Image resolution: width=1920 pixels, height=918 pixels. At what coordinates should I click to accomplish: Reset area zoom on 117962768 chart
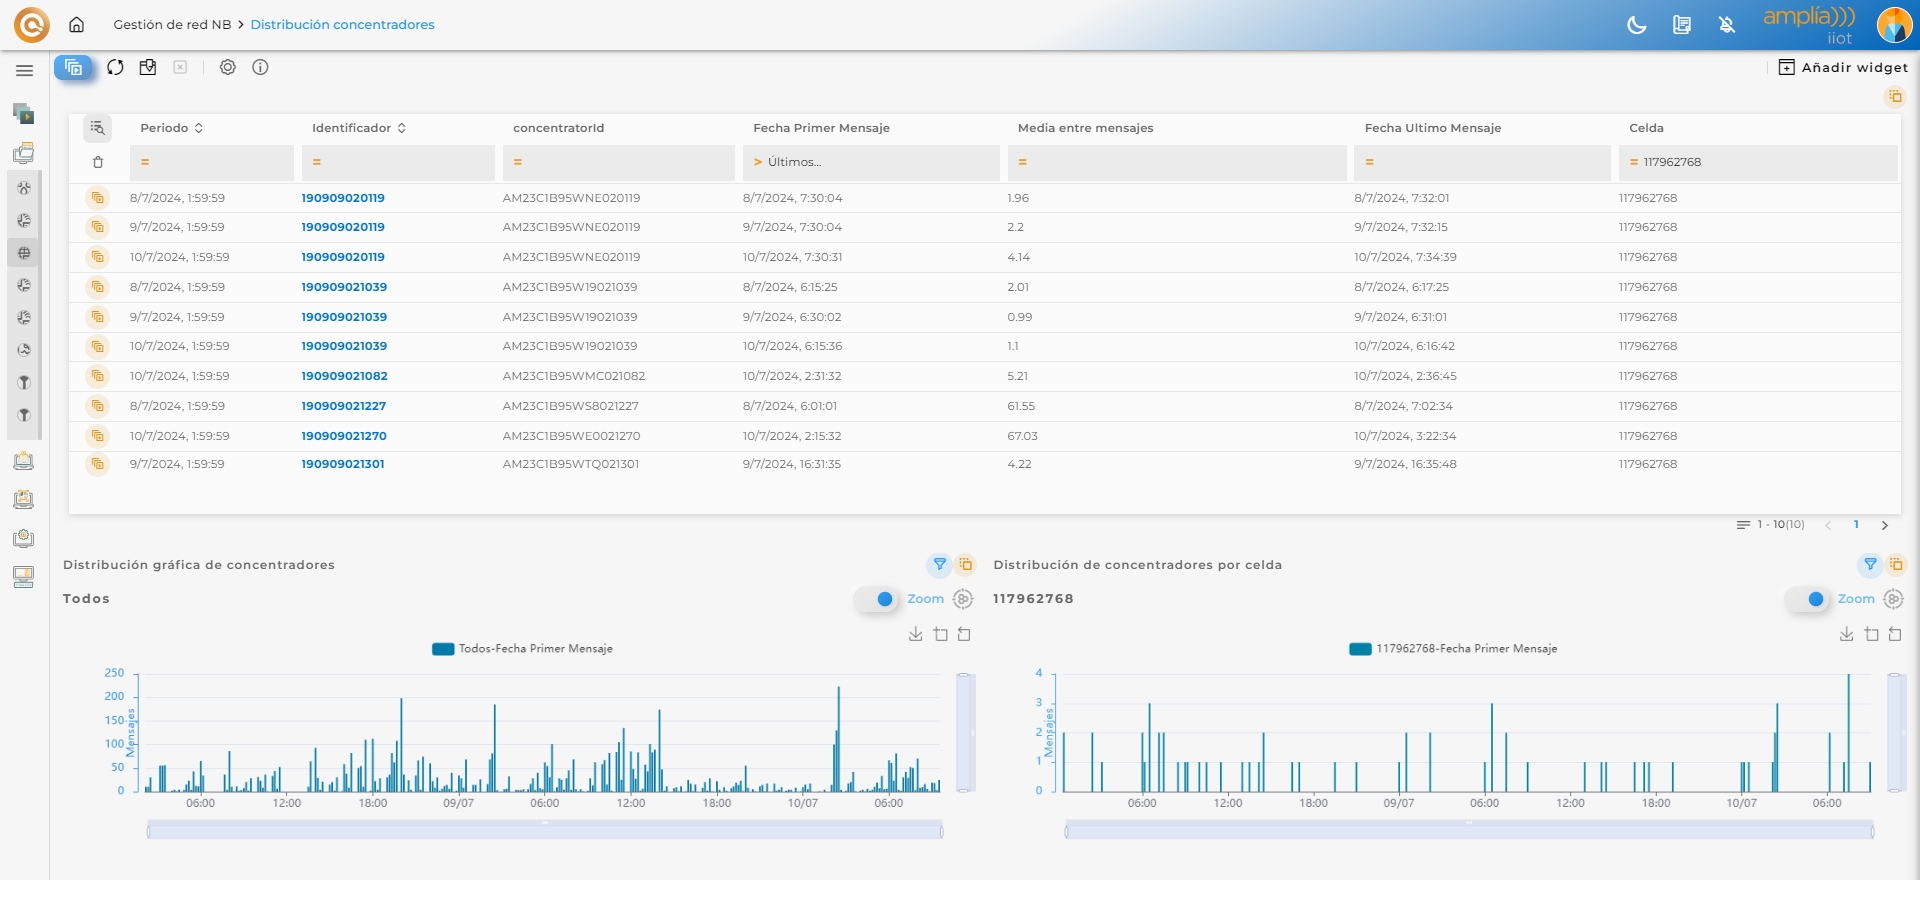(x=1895, y=634)
